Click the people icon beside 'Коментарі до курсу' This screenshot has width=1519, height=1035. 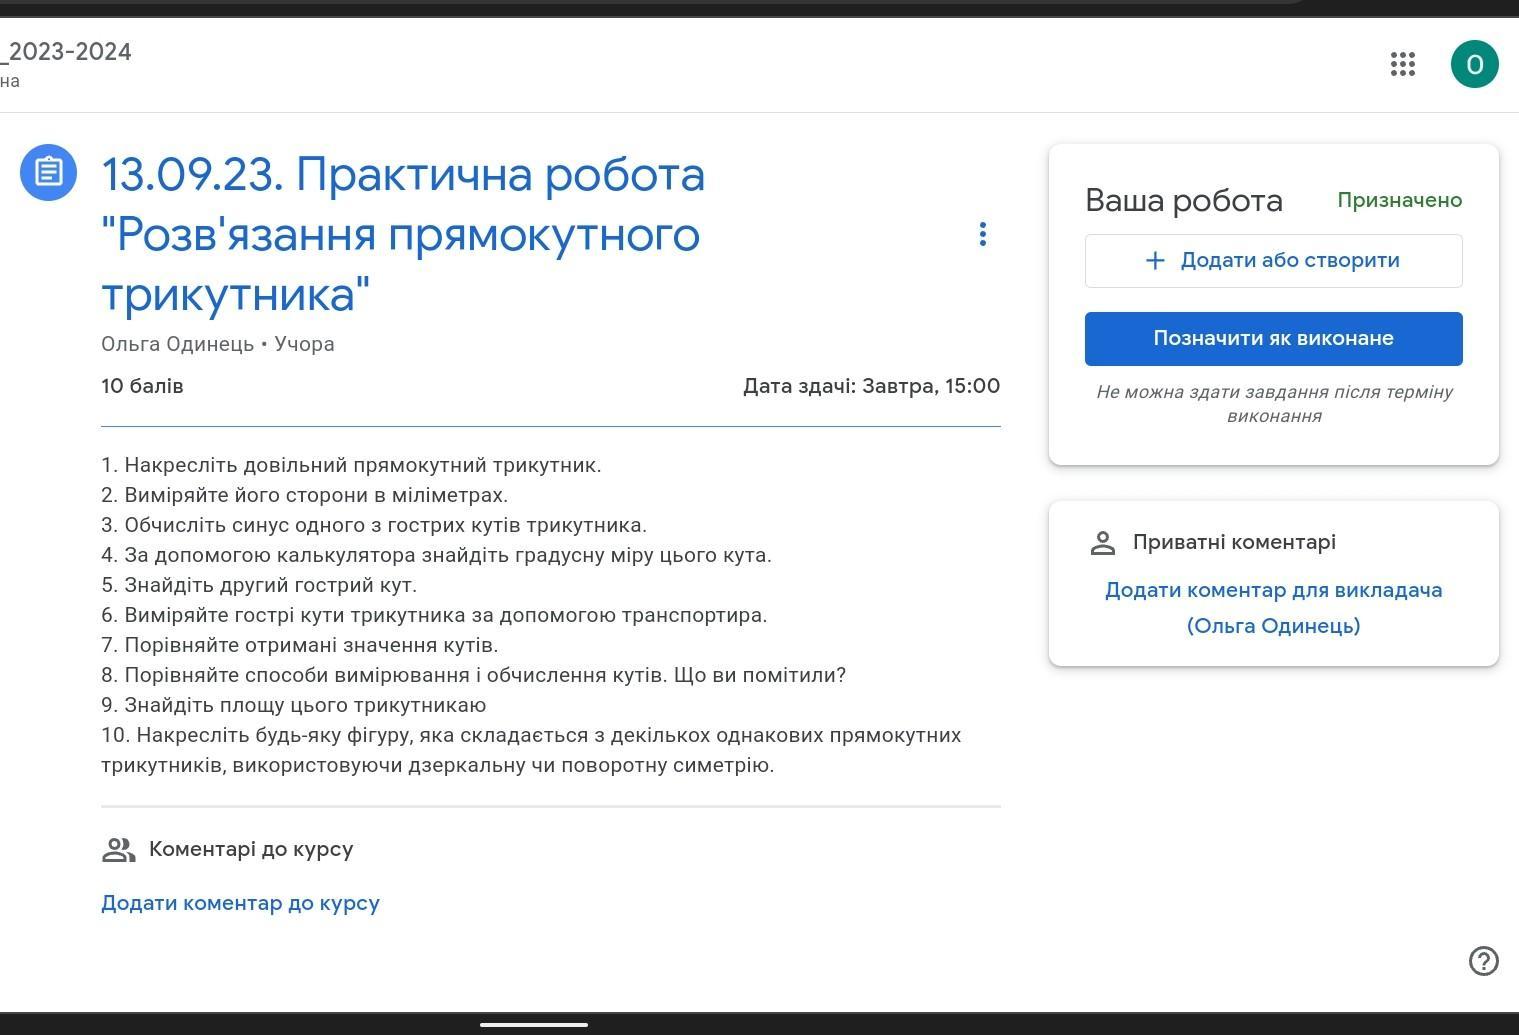click(118, 850)
